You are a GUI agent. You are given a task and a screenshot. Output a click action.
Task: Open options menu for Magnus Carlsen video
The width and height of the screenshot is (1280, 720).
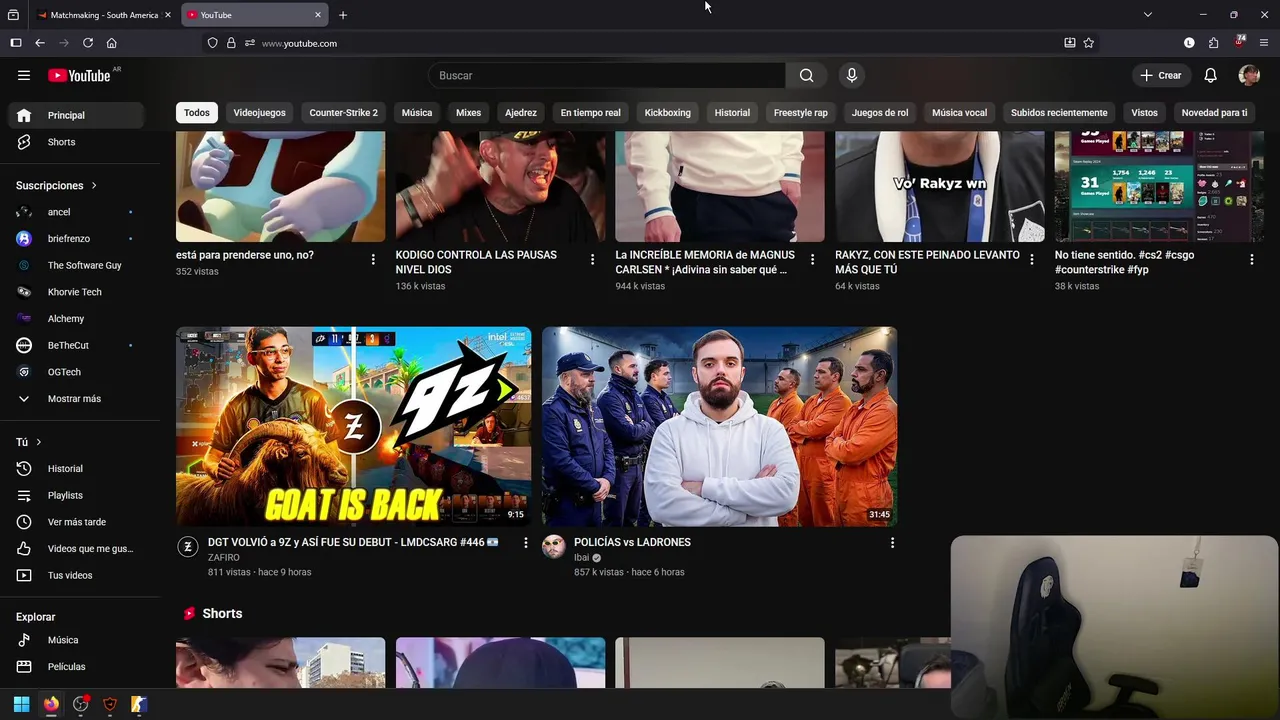pos(812,260)
